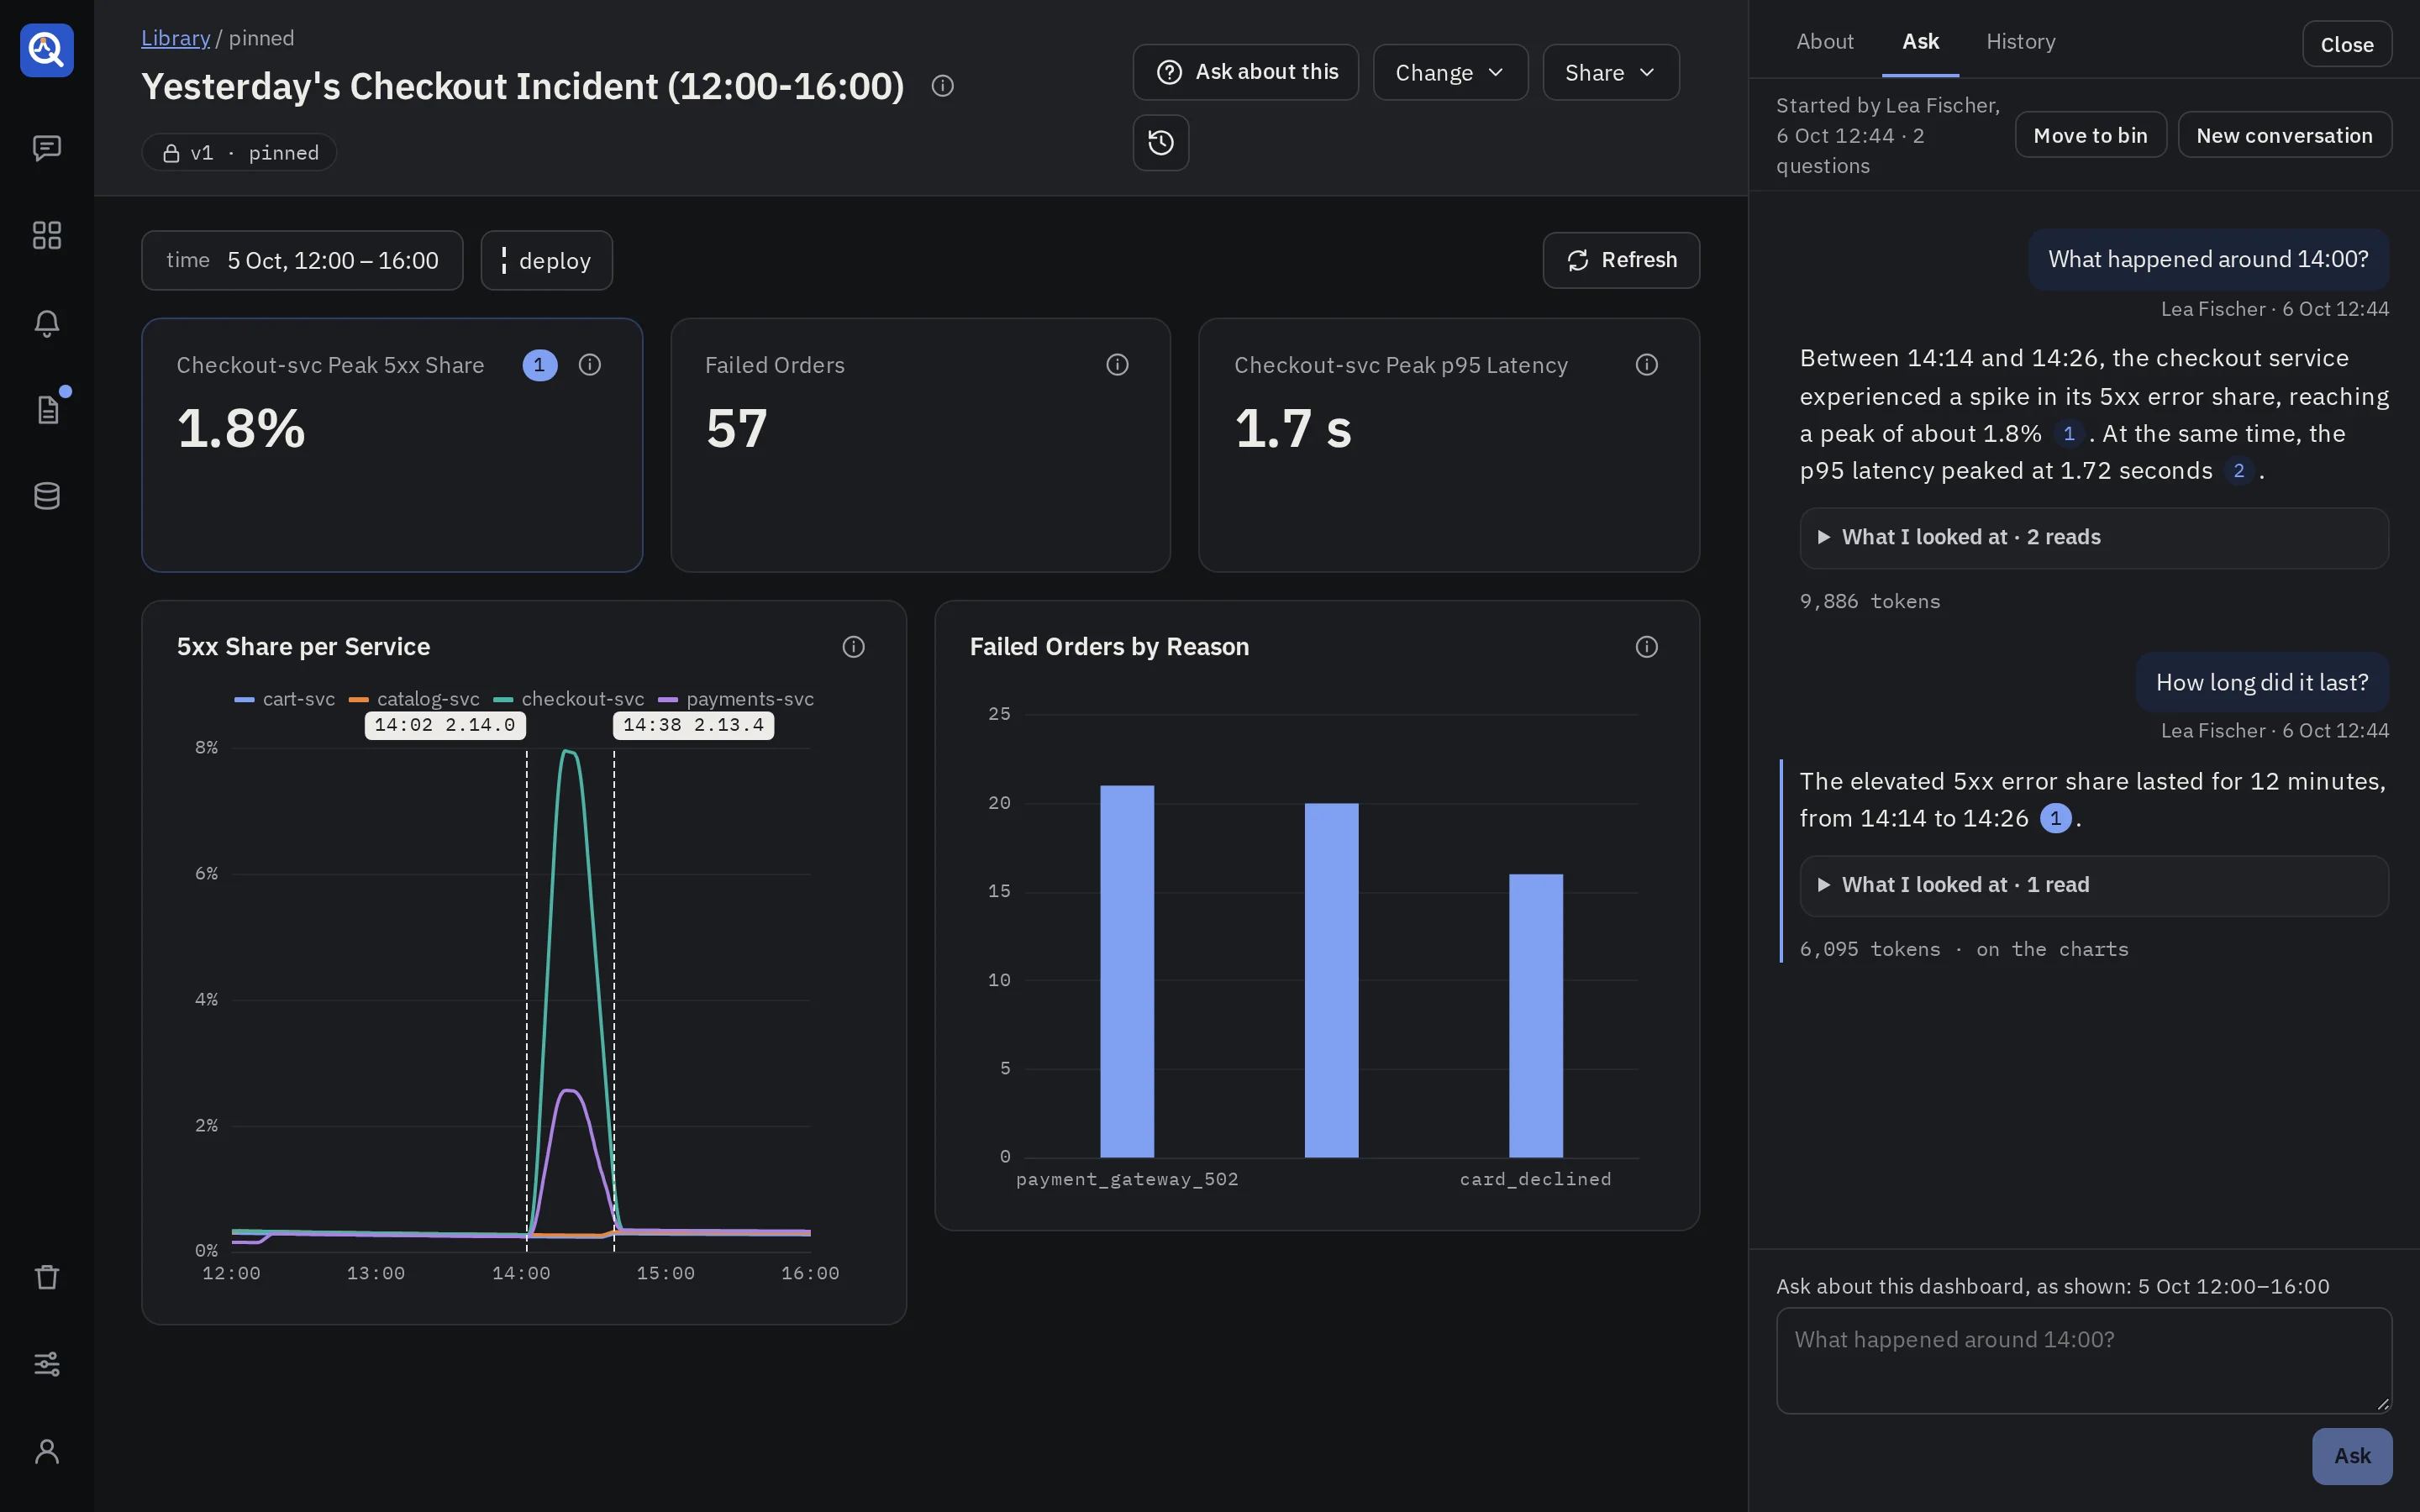Click the payment_gateway_502 bar in chart
This screenshot has width=2420, height=1512.
[x=1127, y=971]
